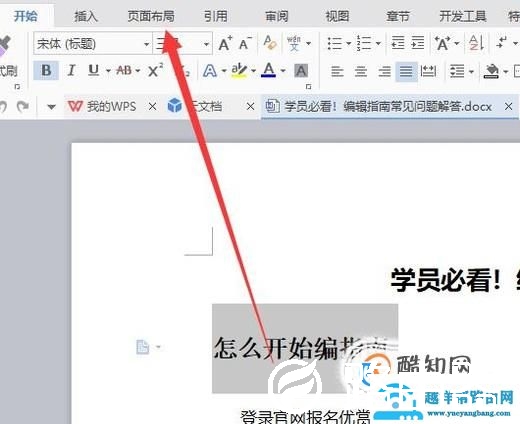The width and height of the screenshot is (520, 424).
Task: Toggle strikethrough AB formatting
Action: 124,70
